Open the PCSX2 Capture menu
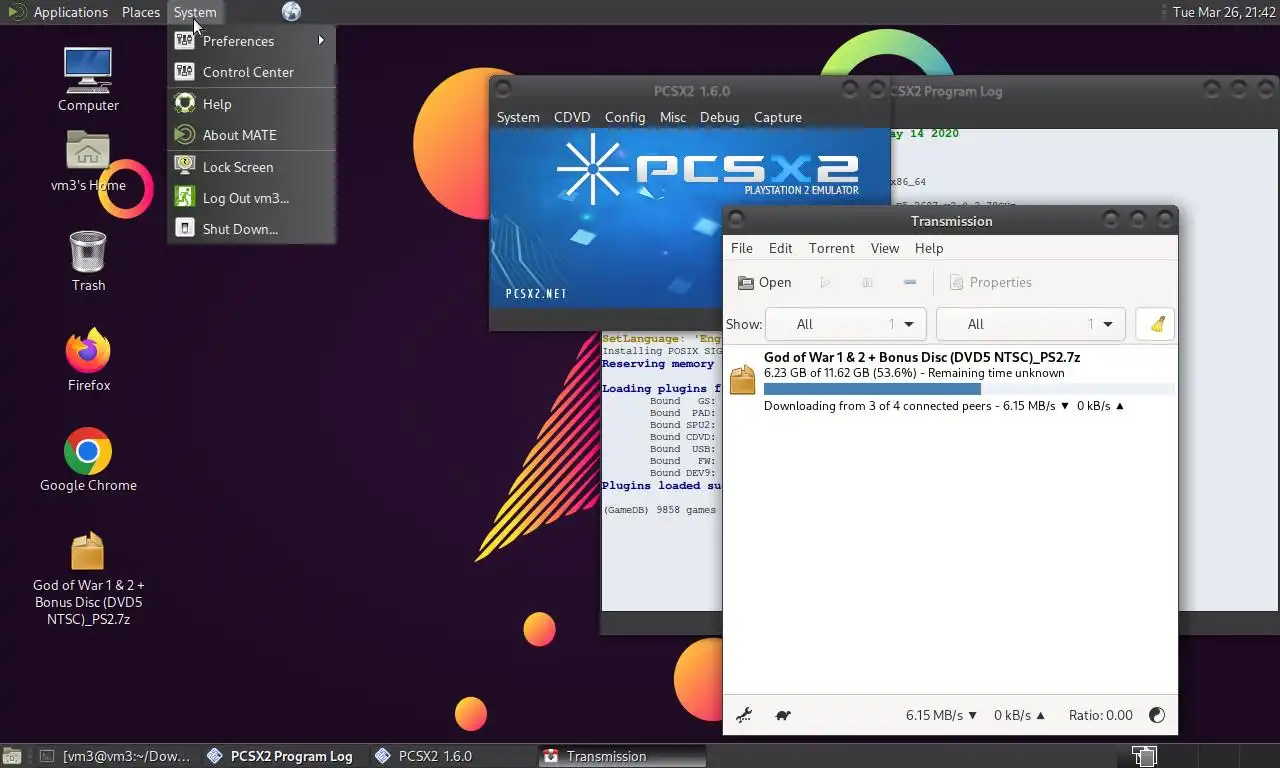Screen dimensions: 1280x768 pos(778,117)
